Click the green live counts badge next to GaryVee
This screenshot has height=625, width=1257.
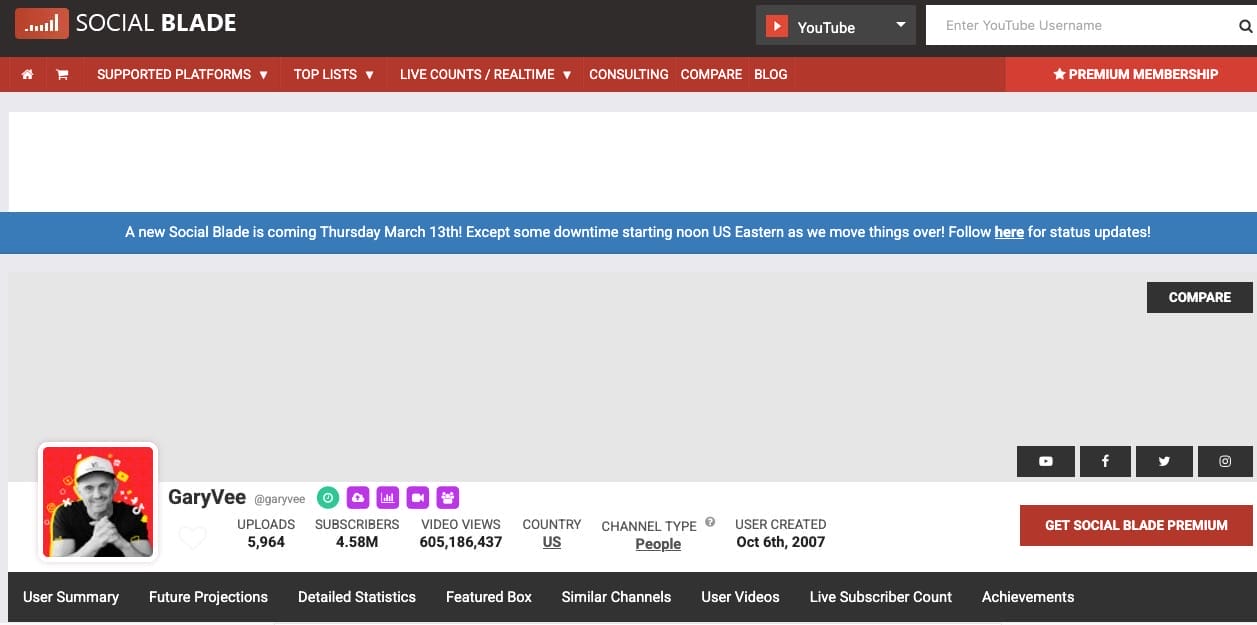point(328,497)
